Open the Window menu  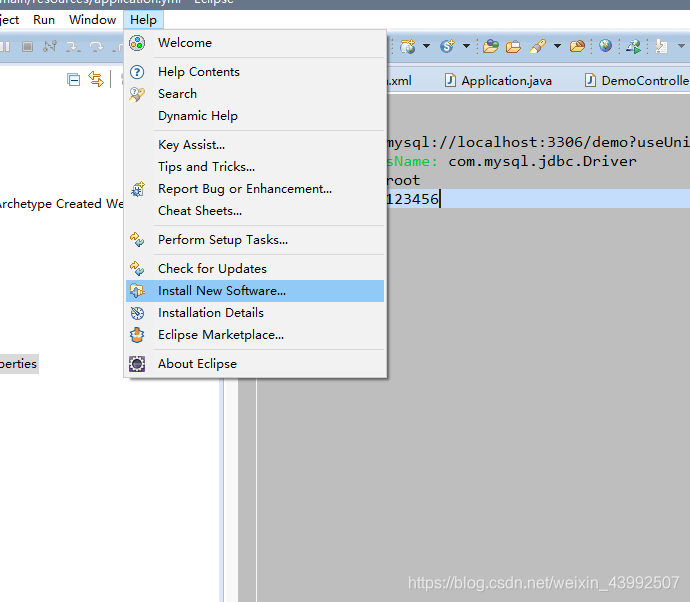(92, 20)
